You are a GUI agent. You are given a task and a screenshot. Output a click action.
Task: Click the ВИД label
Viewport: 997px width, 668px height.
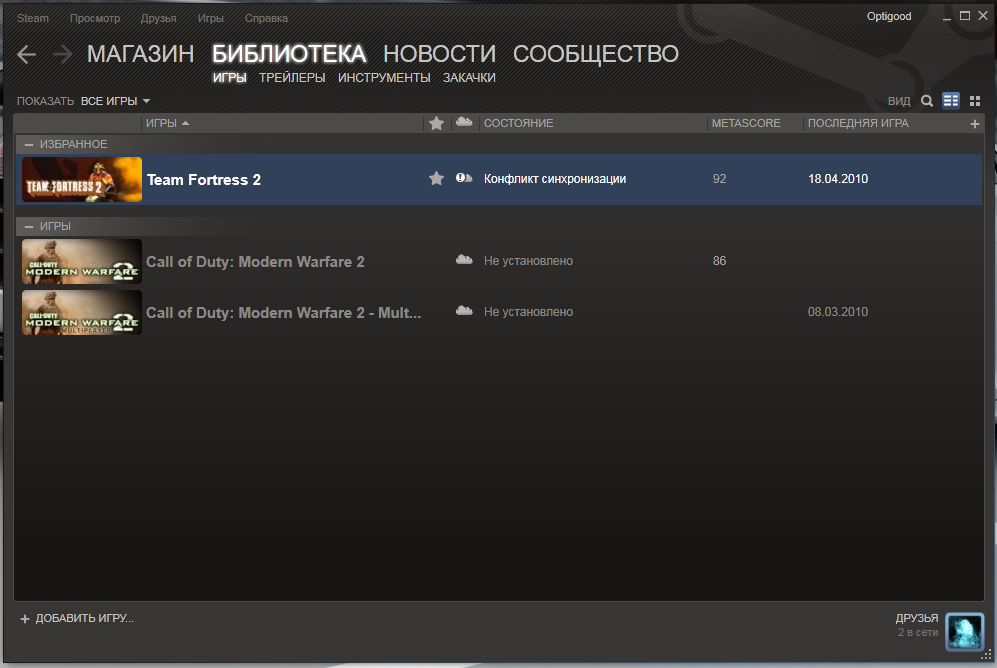[899, 101]
